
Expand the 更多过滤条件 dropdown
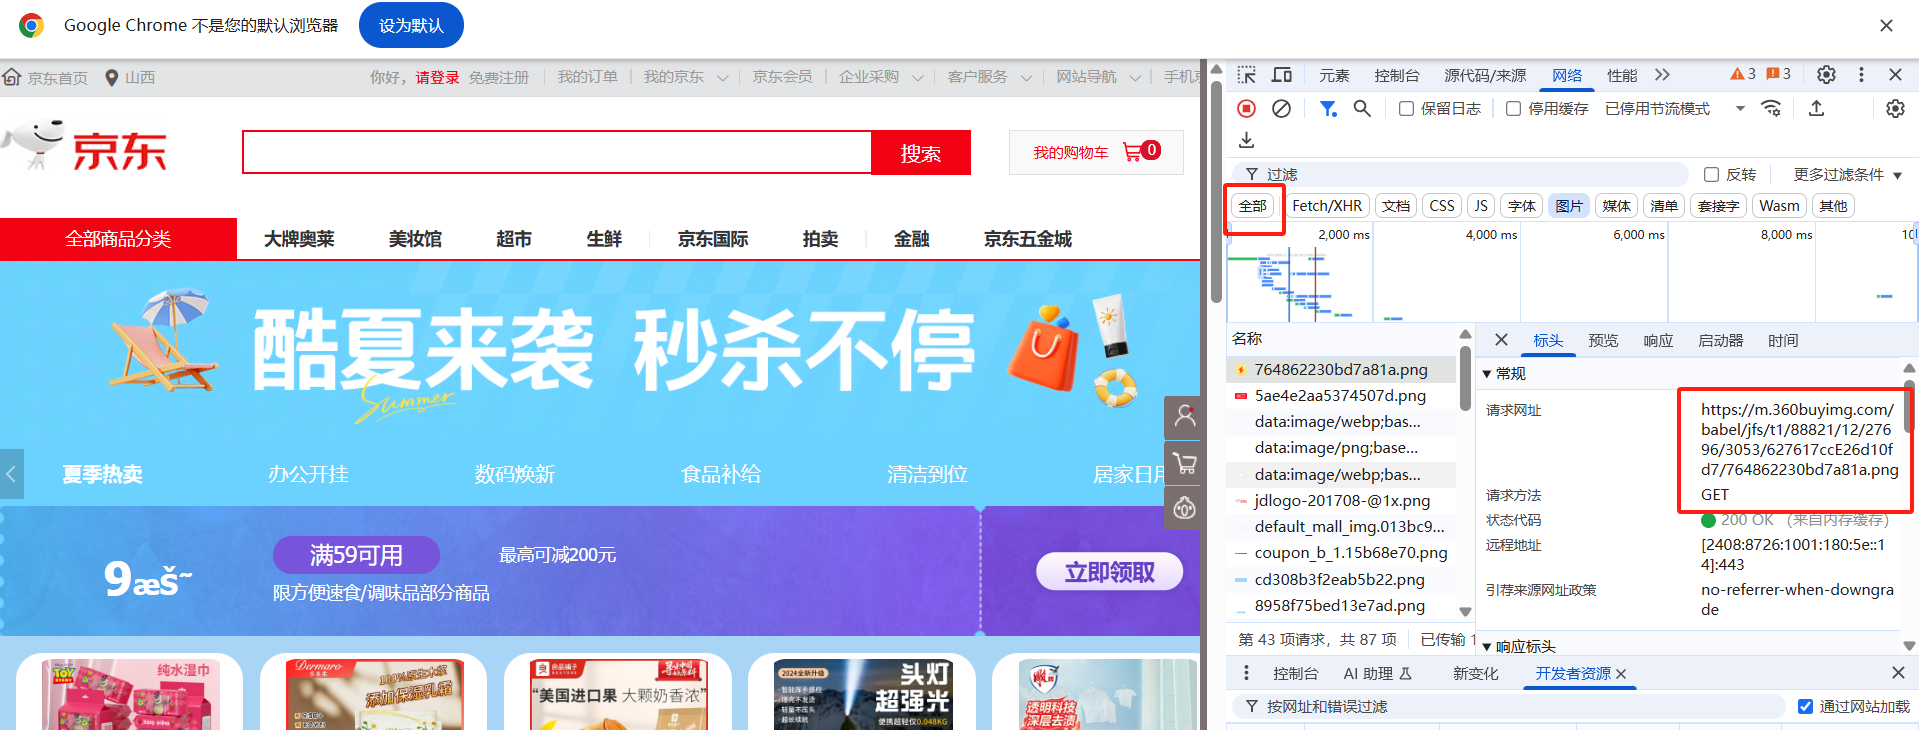point(1847,174)
